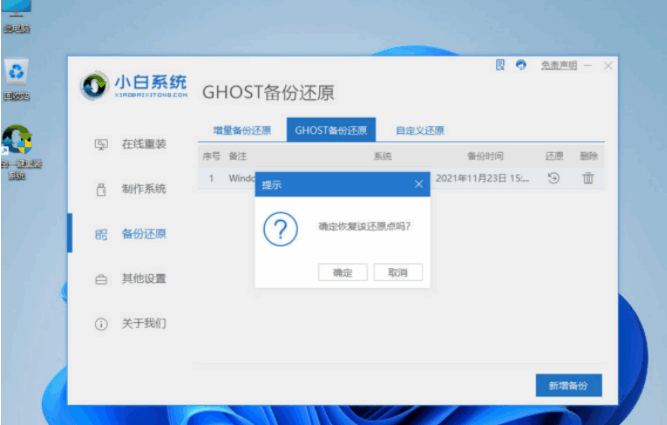Screen dimensions: 667x425
Task: Confirm restore with 确定 button
Action: [342, 272]
